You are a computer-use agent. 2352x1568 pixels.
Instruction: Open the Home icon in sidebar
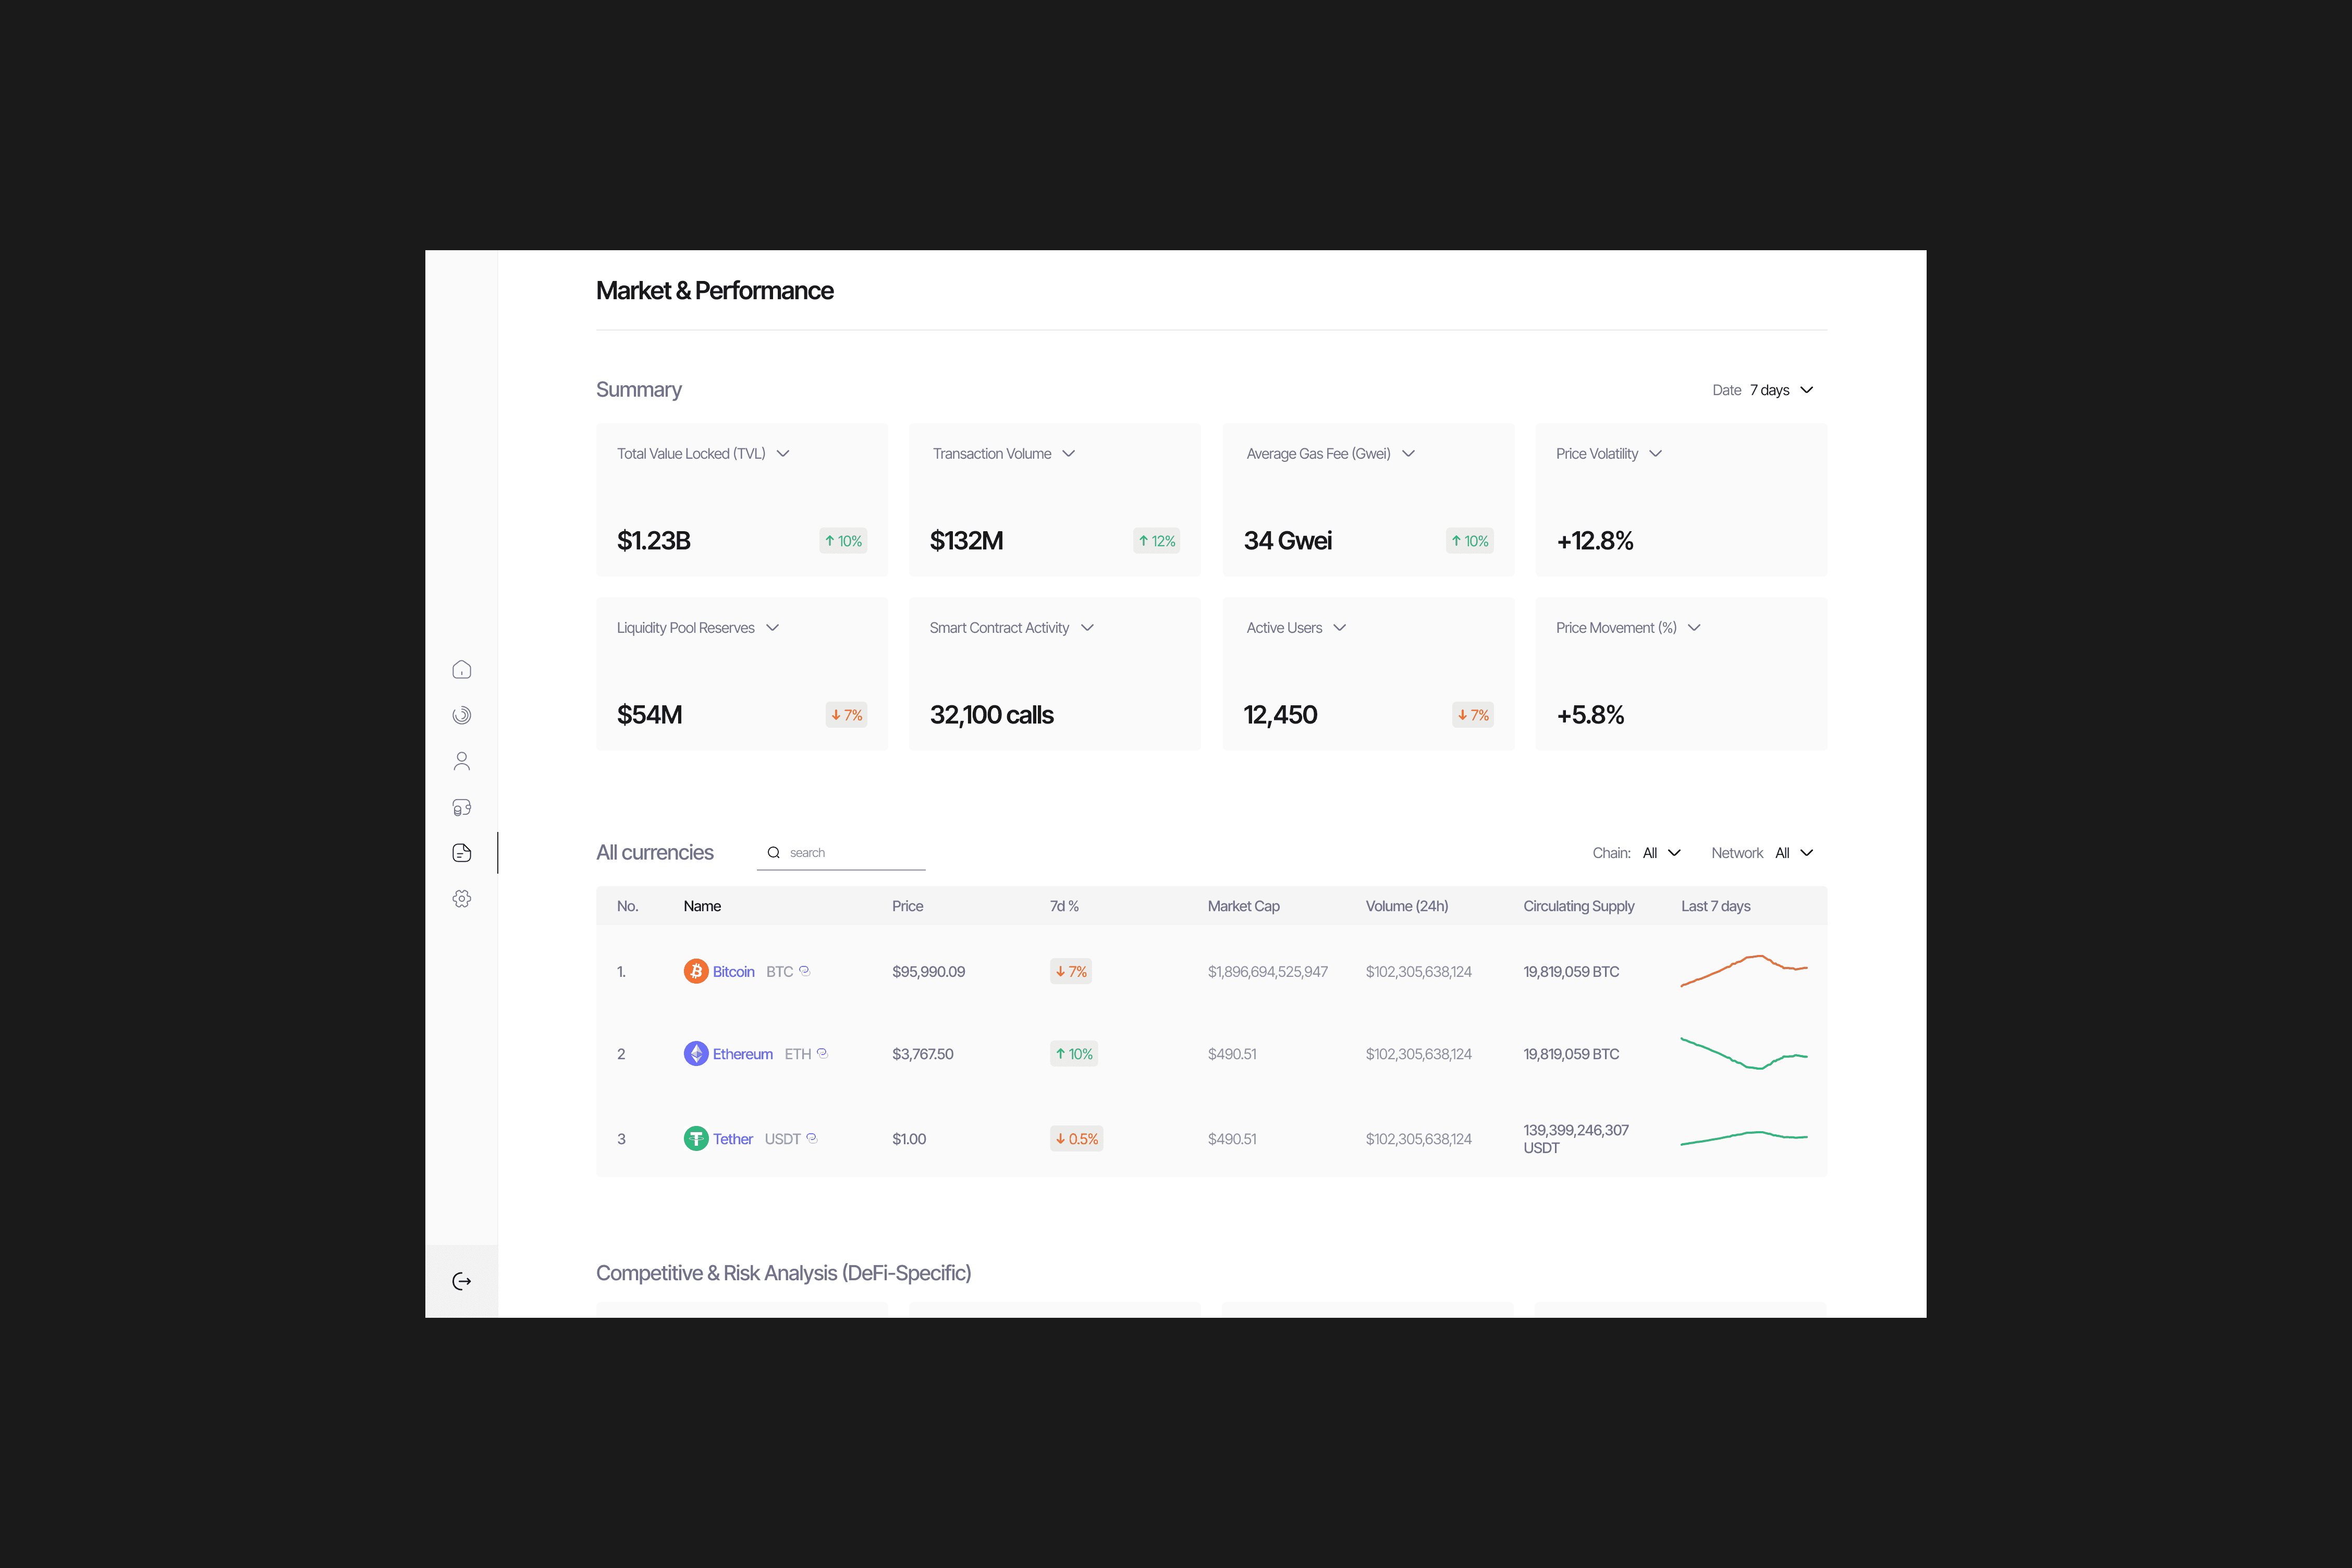point(461,670)
